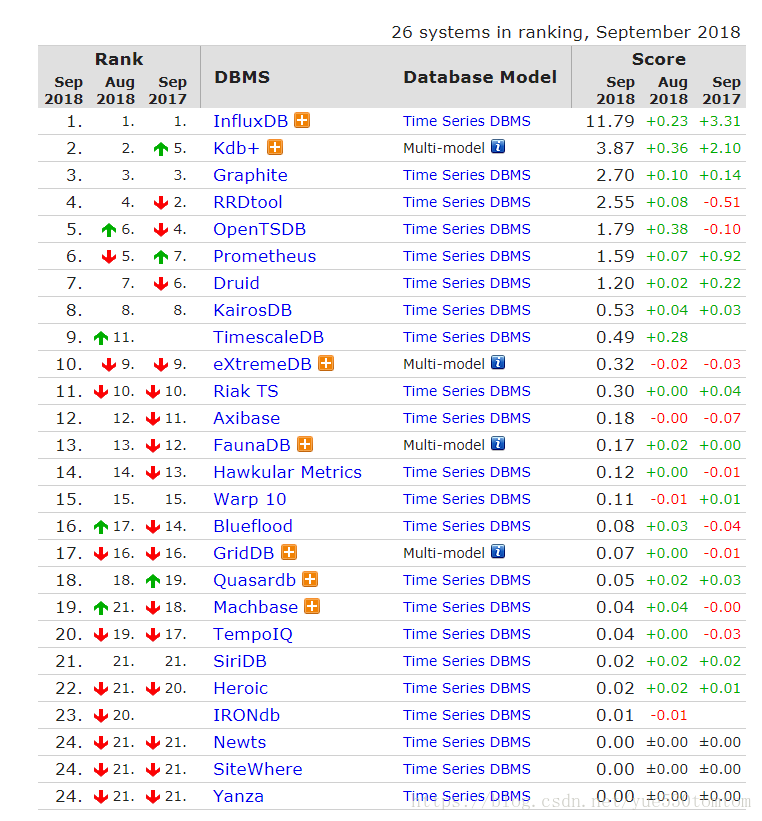Viewport: 762px width, 821px height.
Task: Open the Prometheus link
Action: coord(264,256)
